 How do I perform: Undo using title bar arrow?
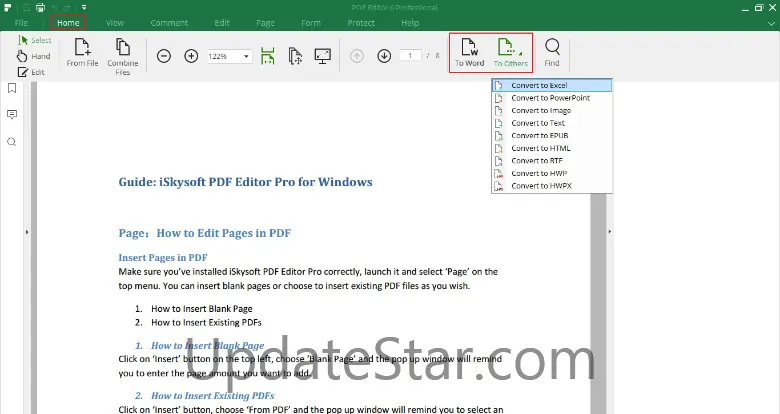55,7
